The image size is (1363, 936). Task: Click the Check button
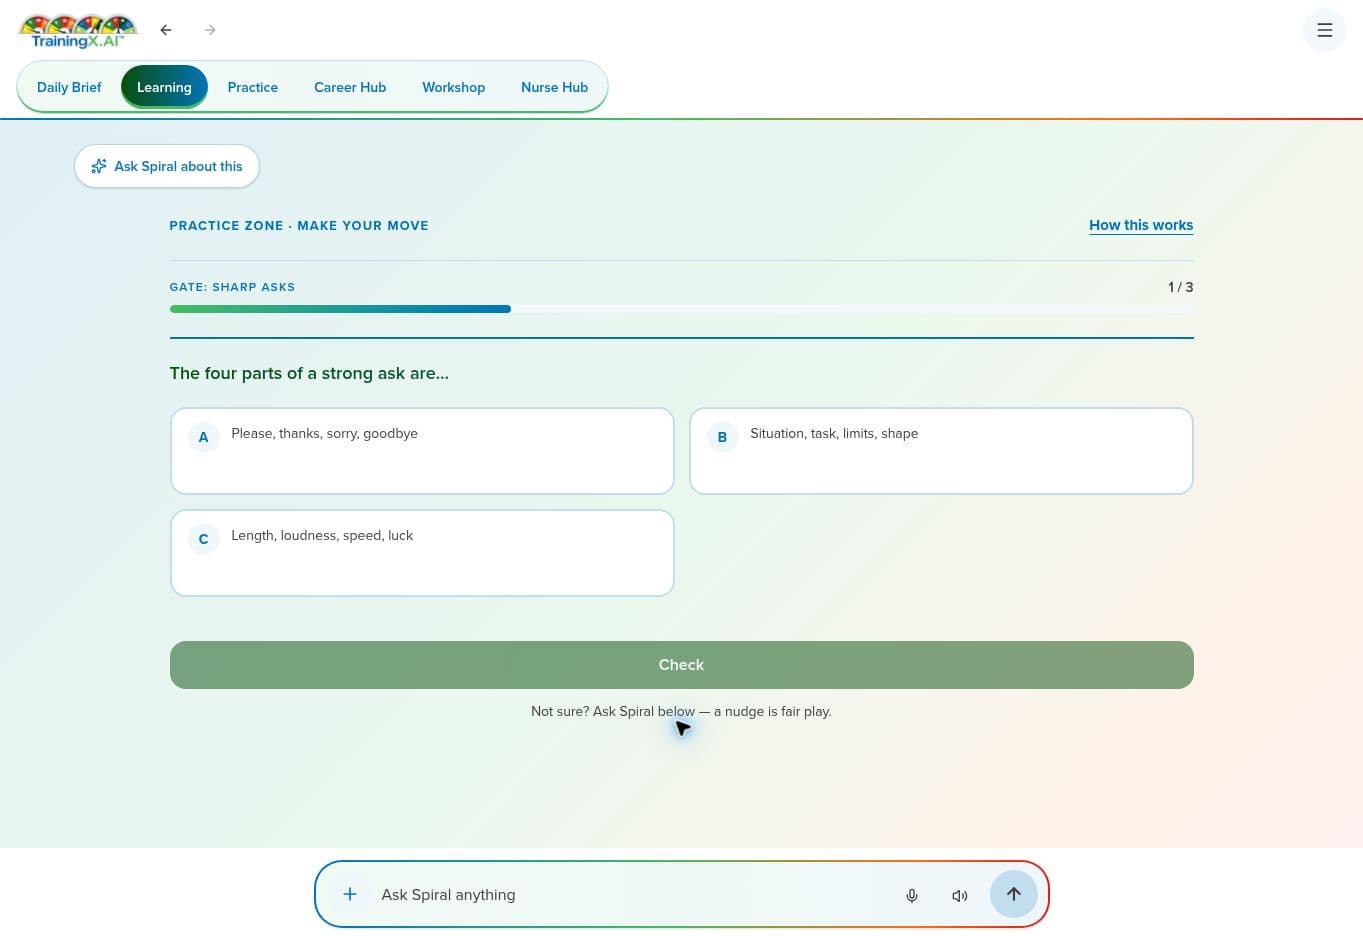(682, 665)
